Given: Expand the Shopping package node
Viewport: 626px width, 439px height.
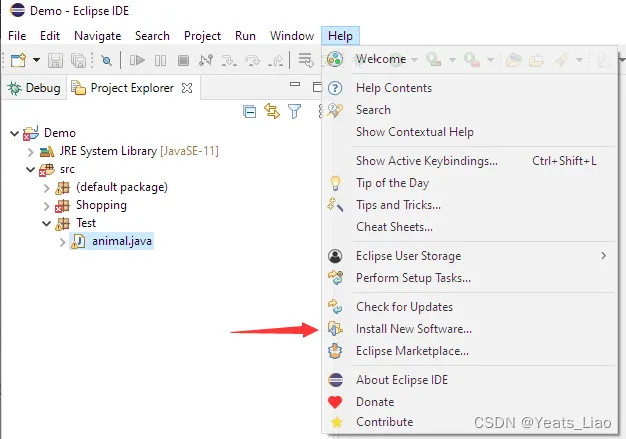Looking at the screenshot, I should point(46,206).
